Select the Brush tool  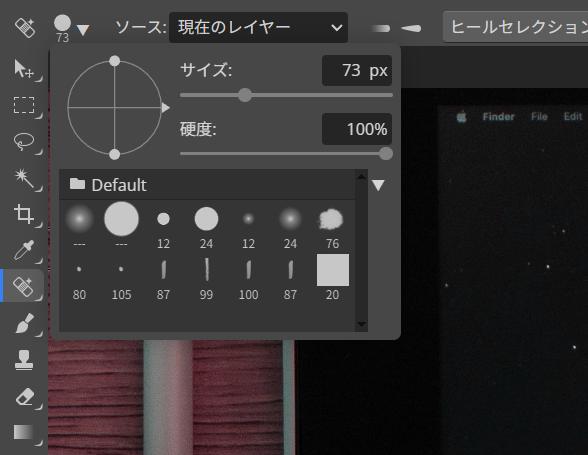point(24,323)
